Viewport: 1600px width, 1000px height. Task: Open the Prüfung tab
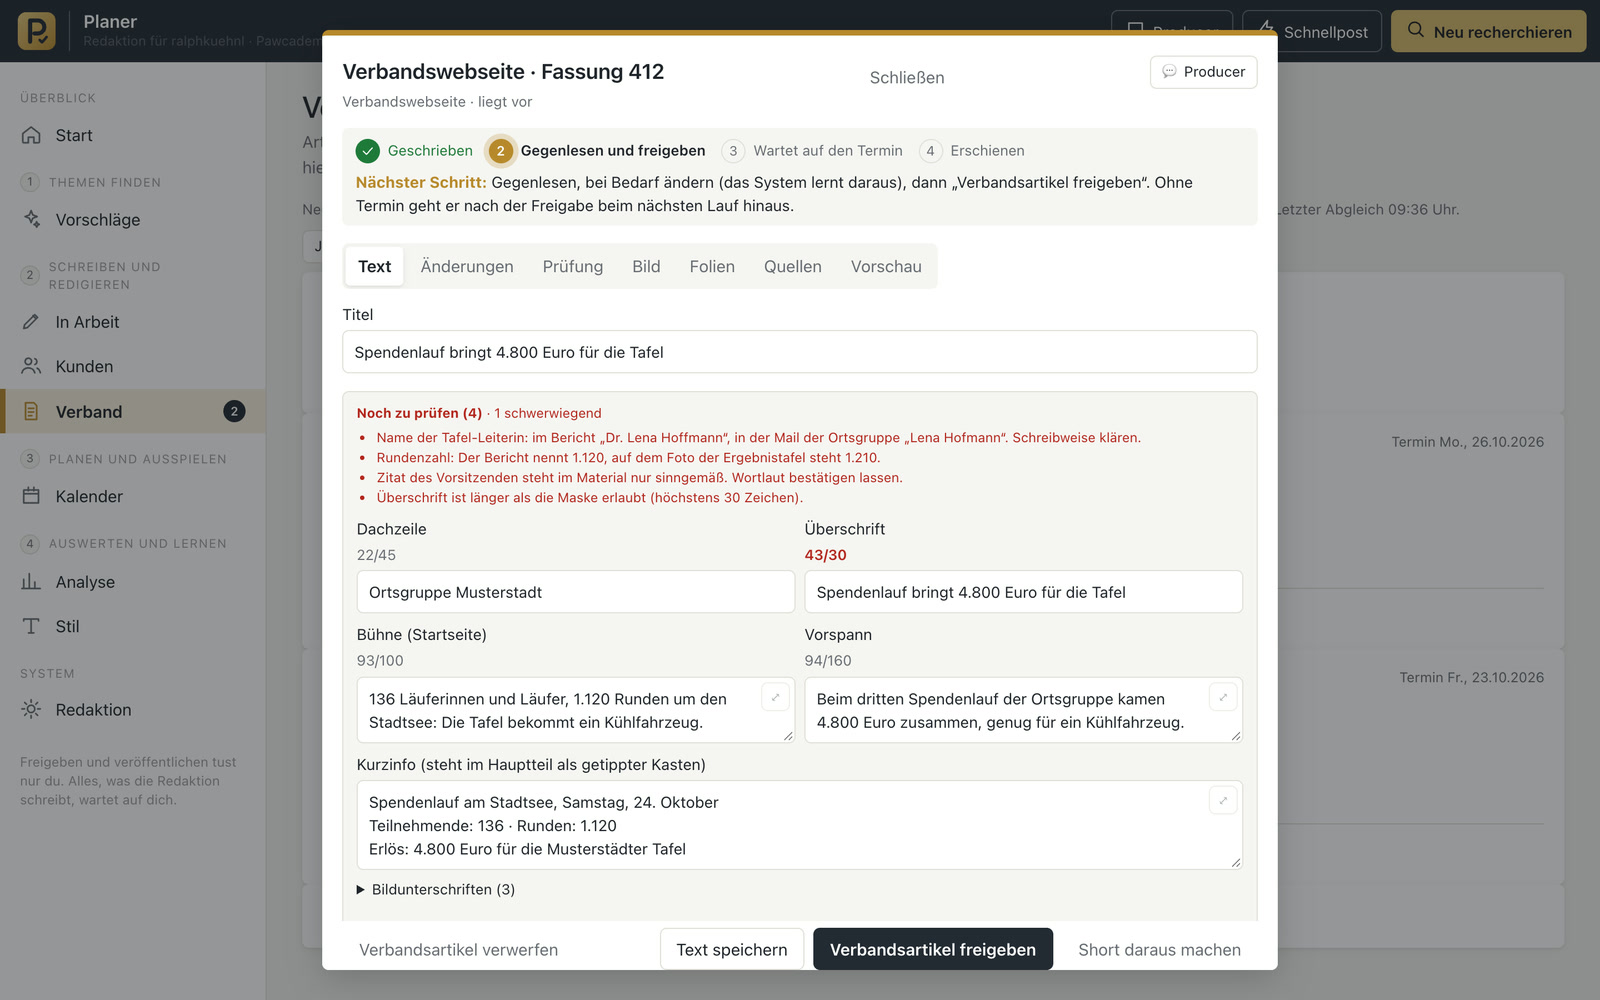point(573,266)
